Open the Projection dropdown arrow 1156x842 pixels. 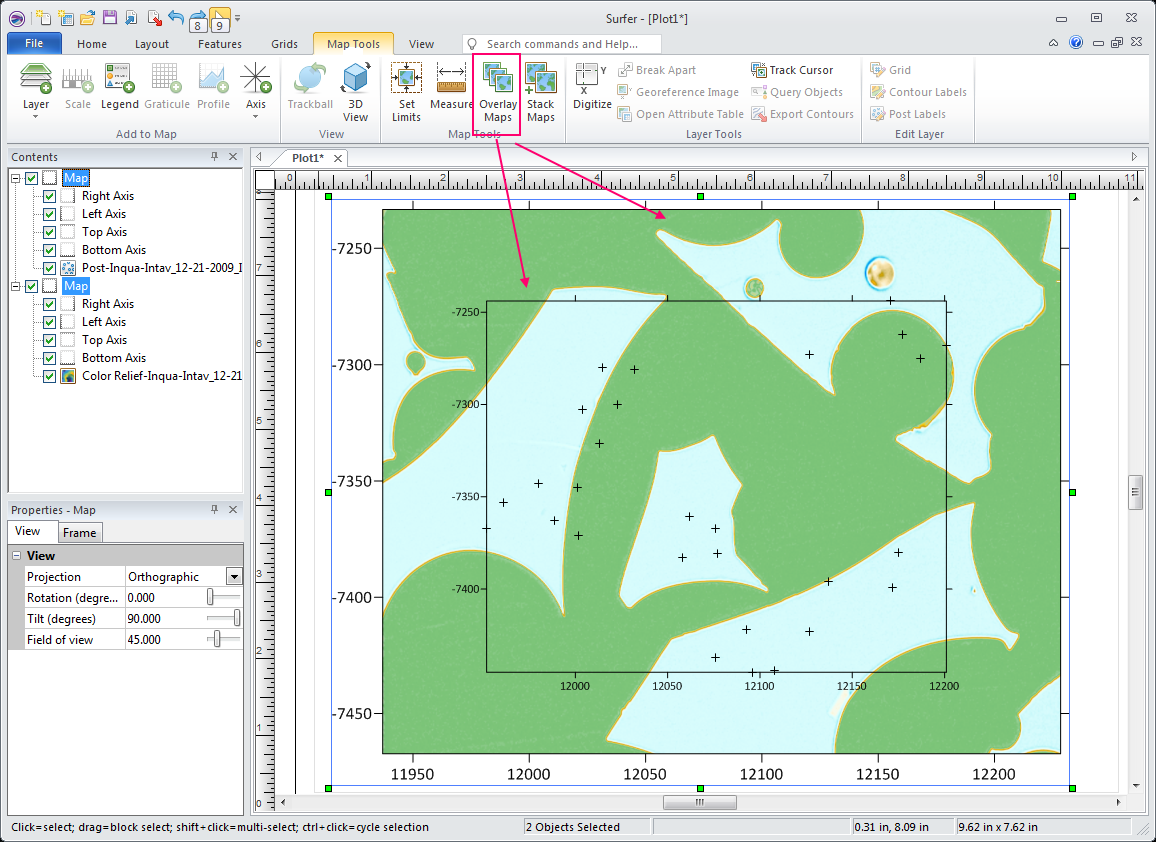tap(234, 577)
